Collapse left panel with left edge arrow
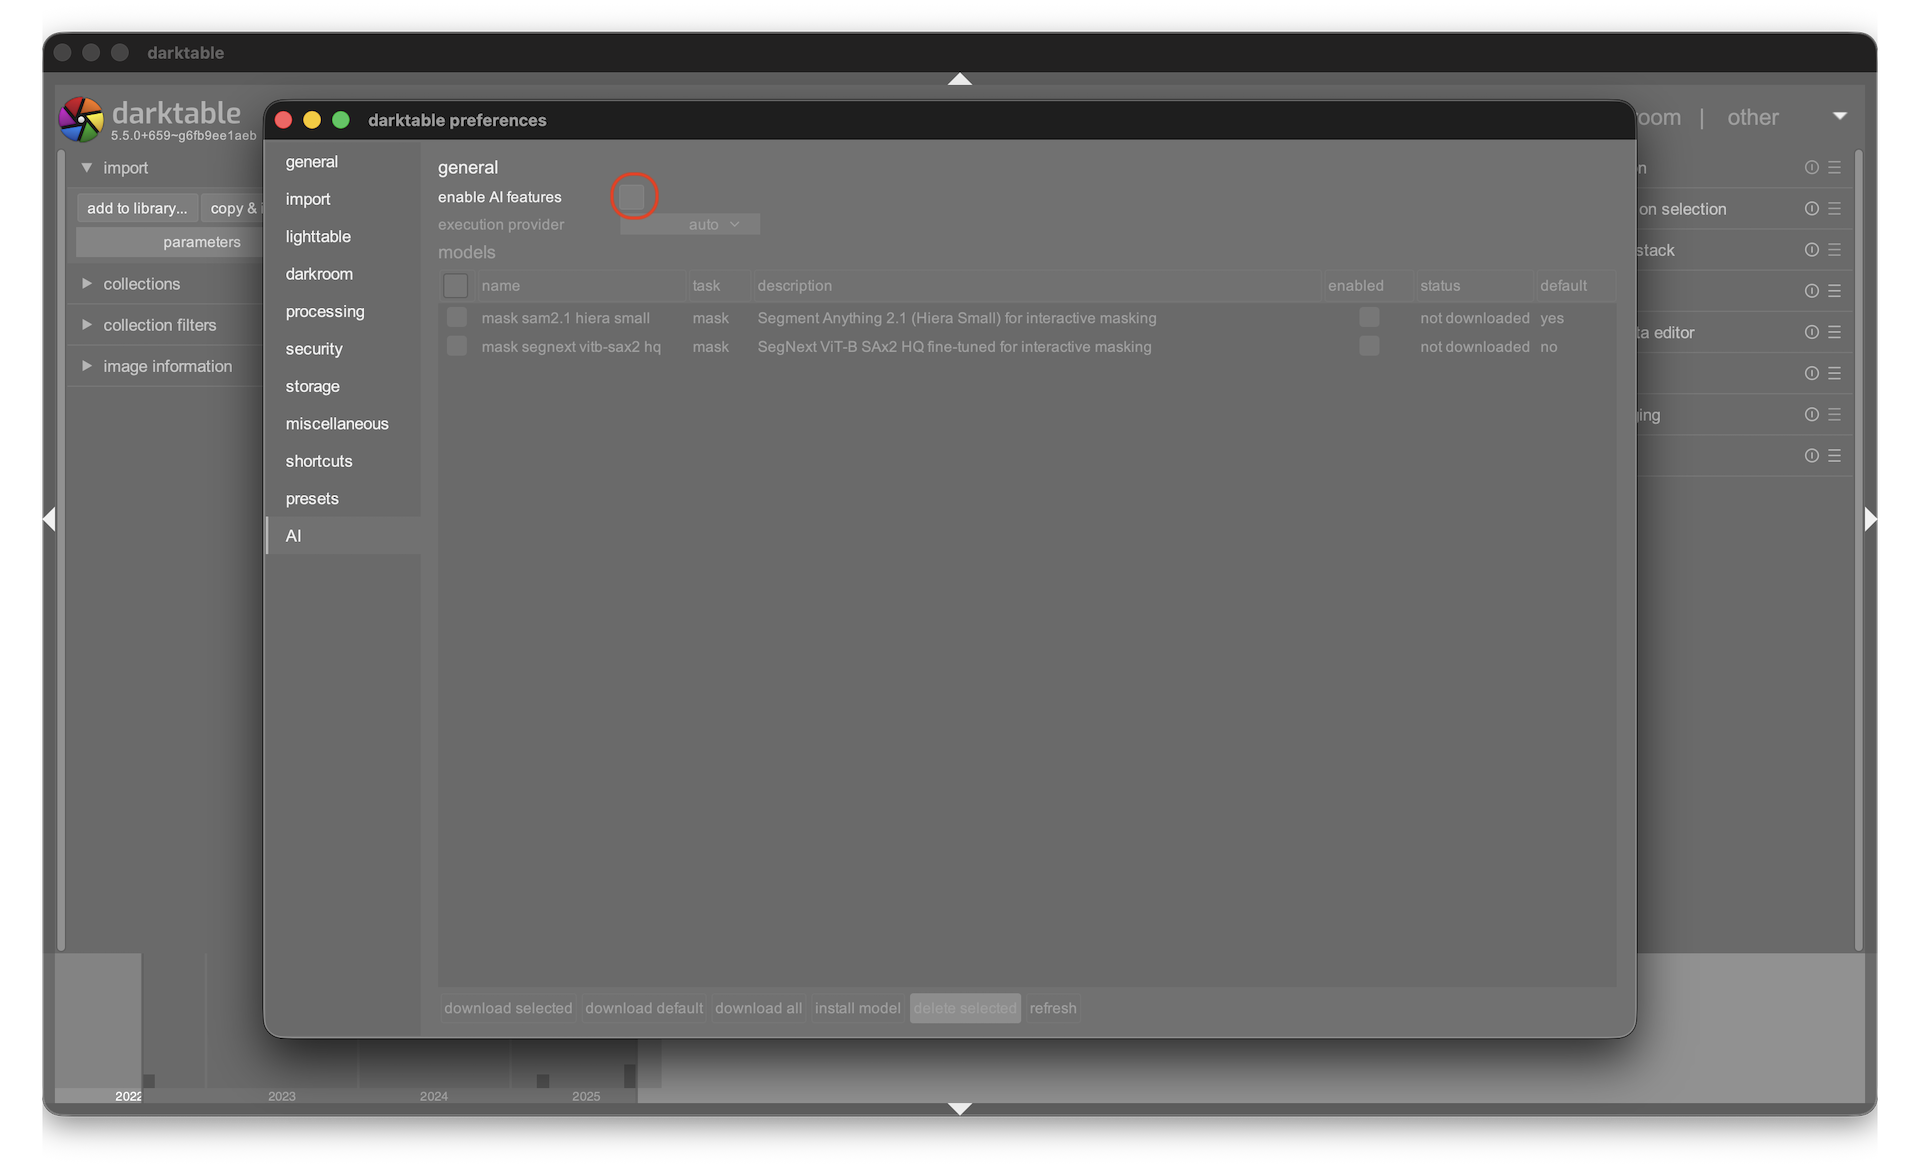This screenshot has width=1920, height=1168. click(x=49, y=518)
